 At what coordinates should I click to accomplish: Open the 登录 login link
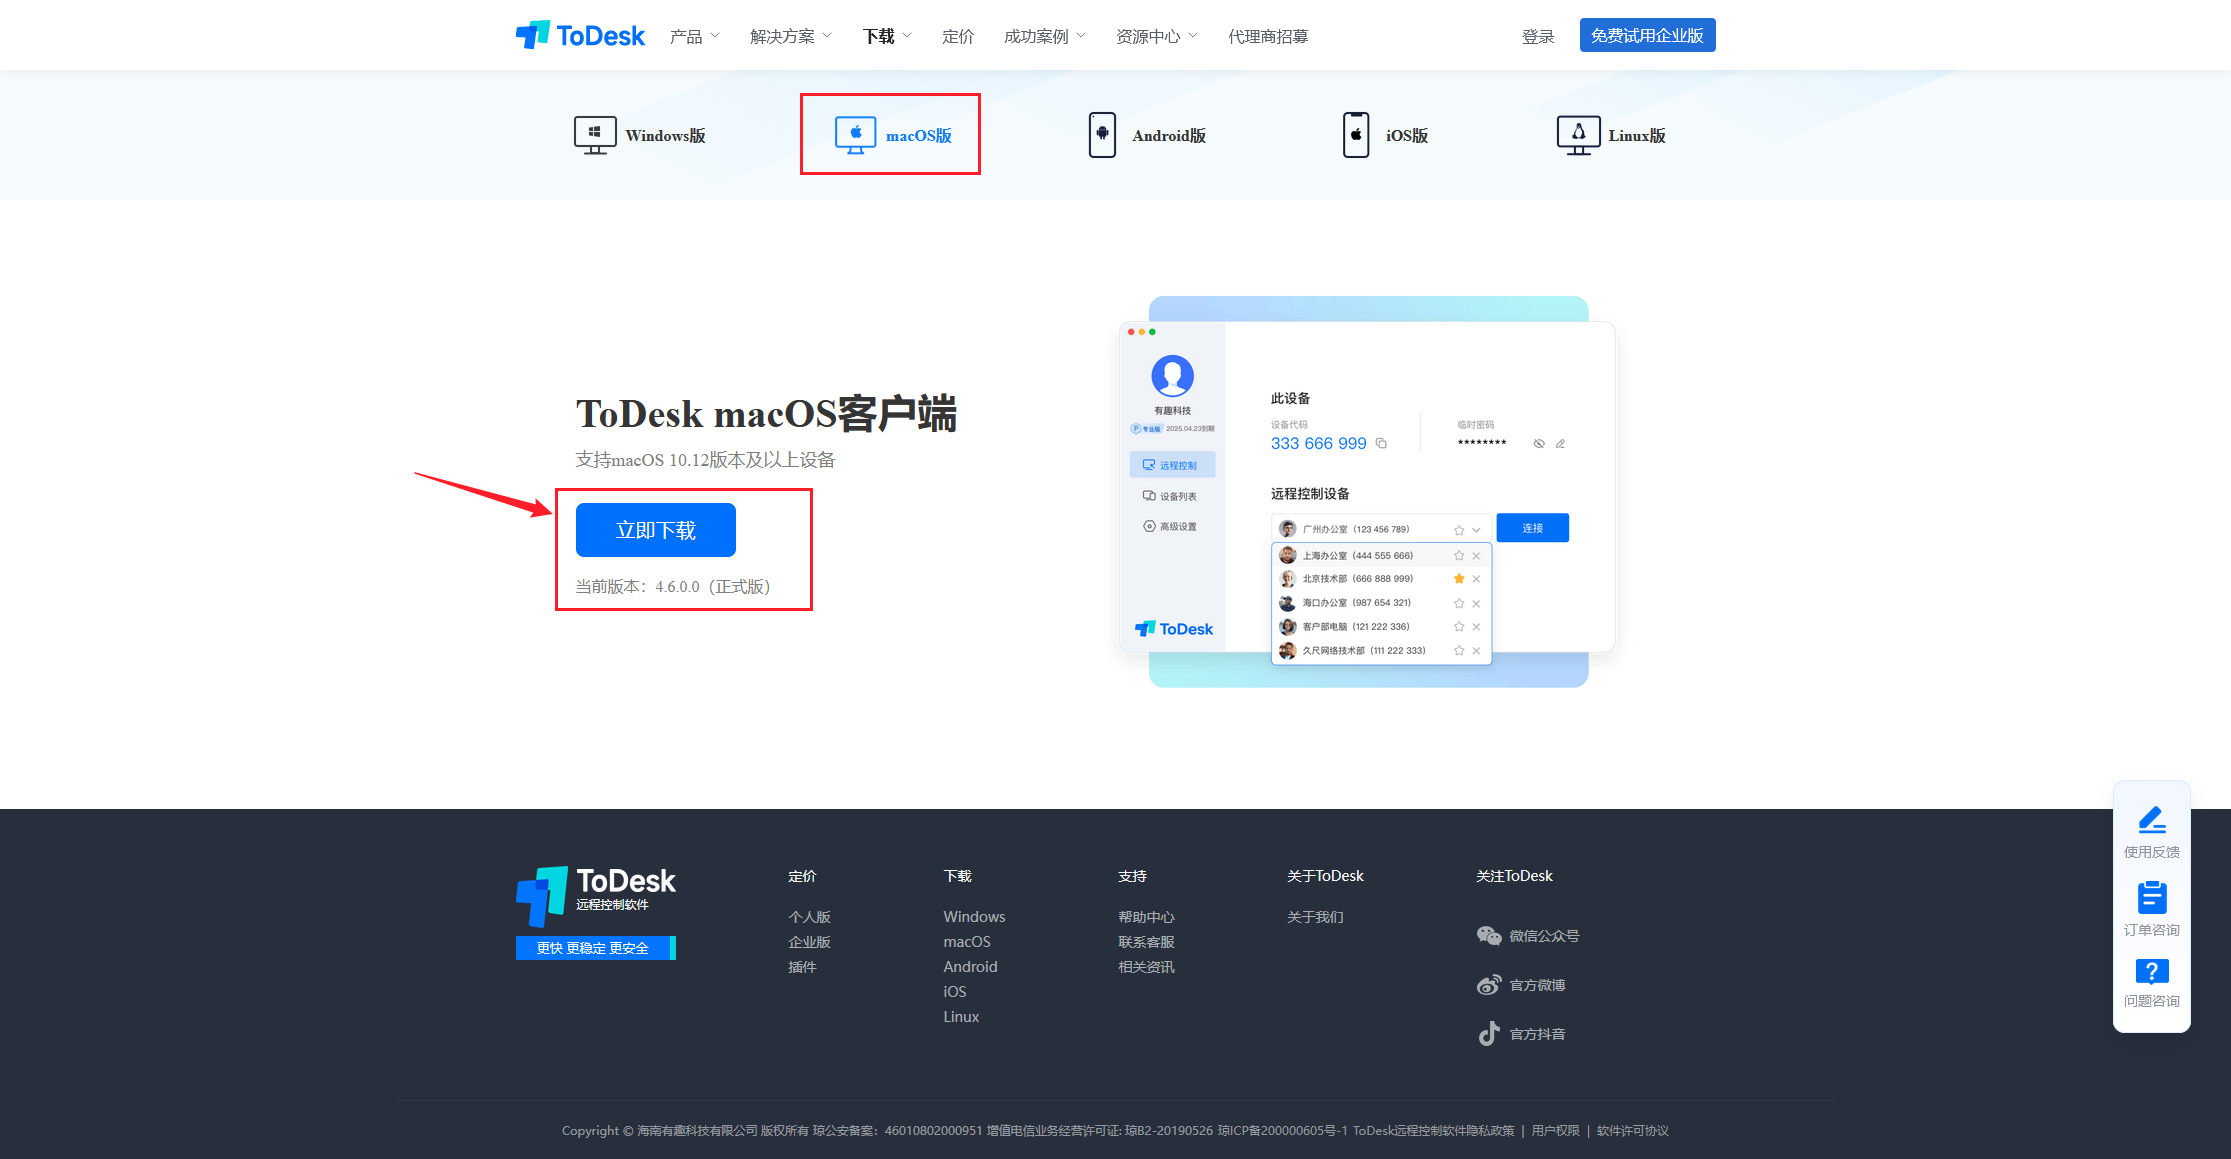tap(1537, 37)
